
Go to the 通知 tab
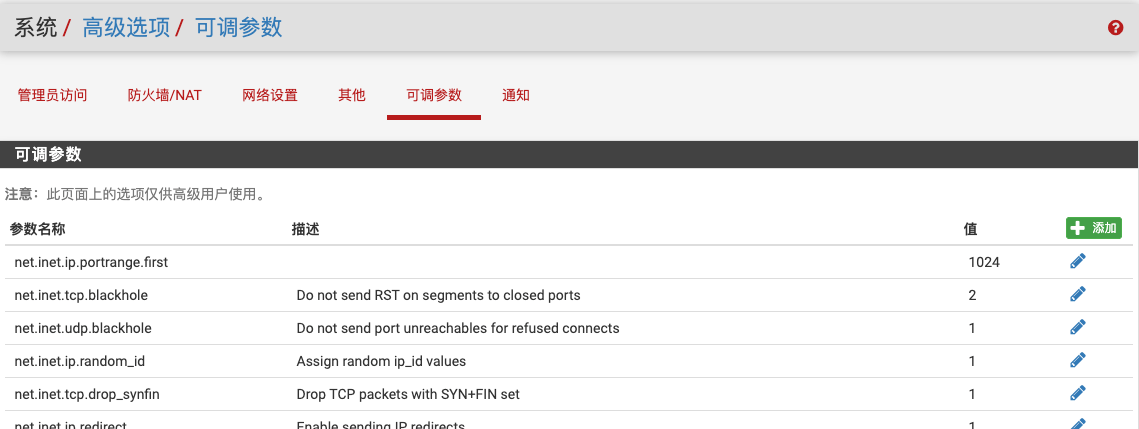516,96
